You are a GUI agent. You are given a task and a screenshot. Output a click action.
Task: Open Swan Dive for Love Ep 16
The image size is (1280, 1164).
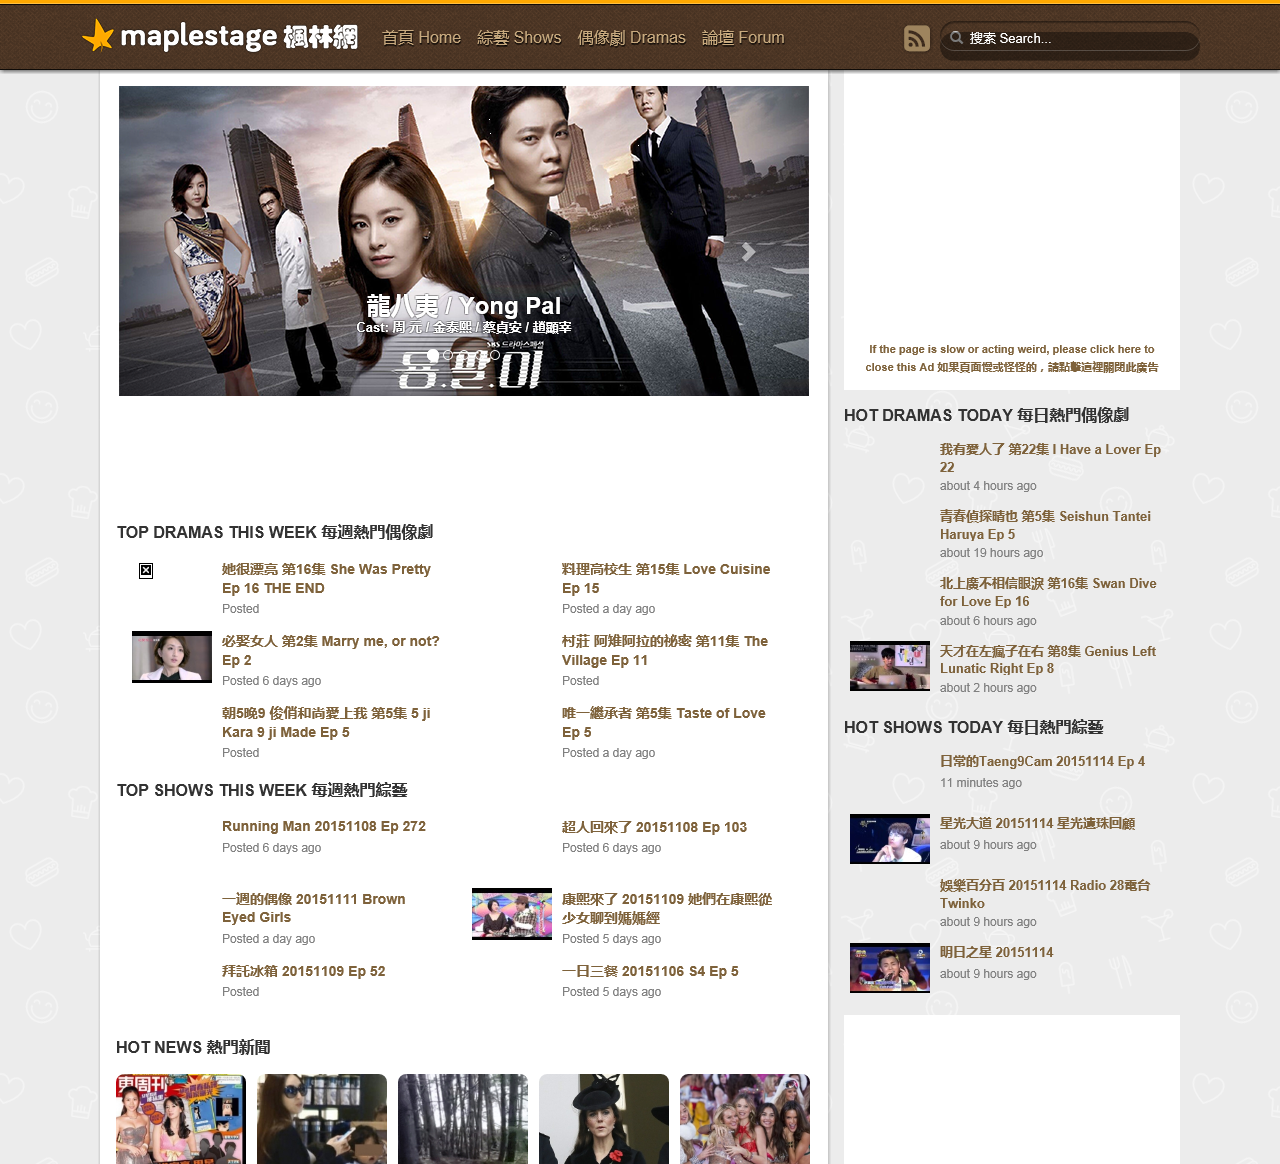[x=1048, y=592]
